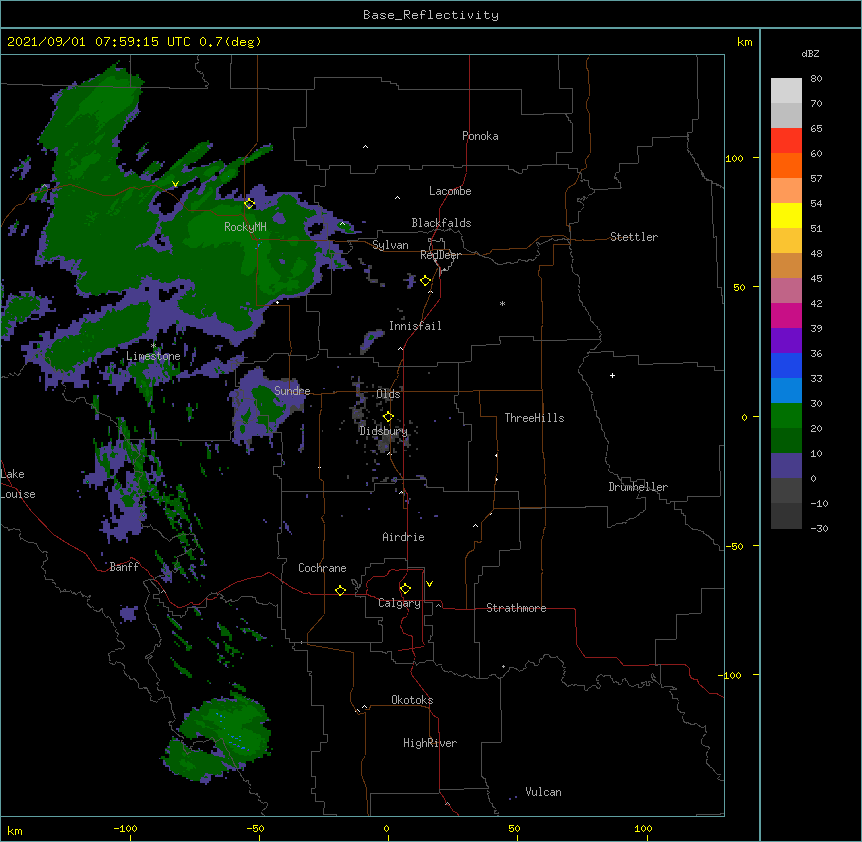Screen dimensions: 862x842
Task: Click the Innisfail label
Action: pyautogui.click(x=415, y=326)
